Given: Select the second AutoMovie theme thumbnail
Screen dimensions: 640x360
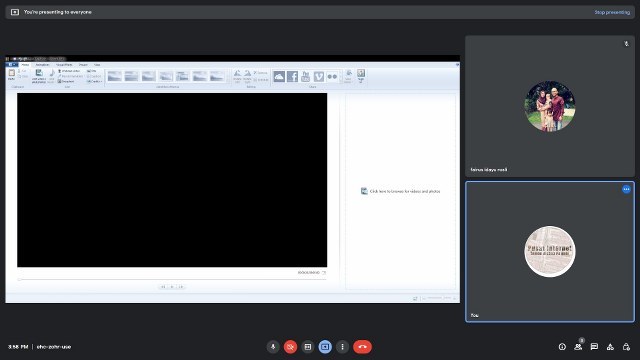Looking at the screenshot, I should [131, 76].
